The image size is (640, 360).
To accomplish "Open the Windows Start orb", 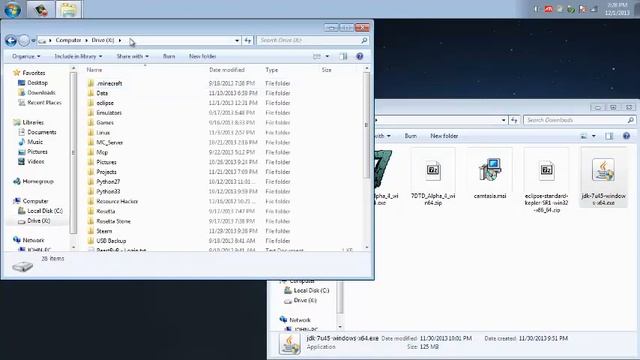I will click(x=12, y=9).
